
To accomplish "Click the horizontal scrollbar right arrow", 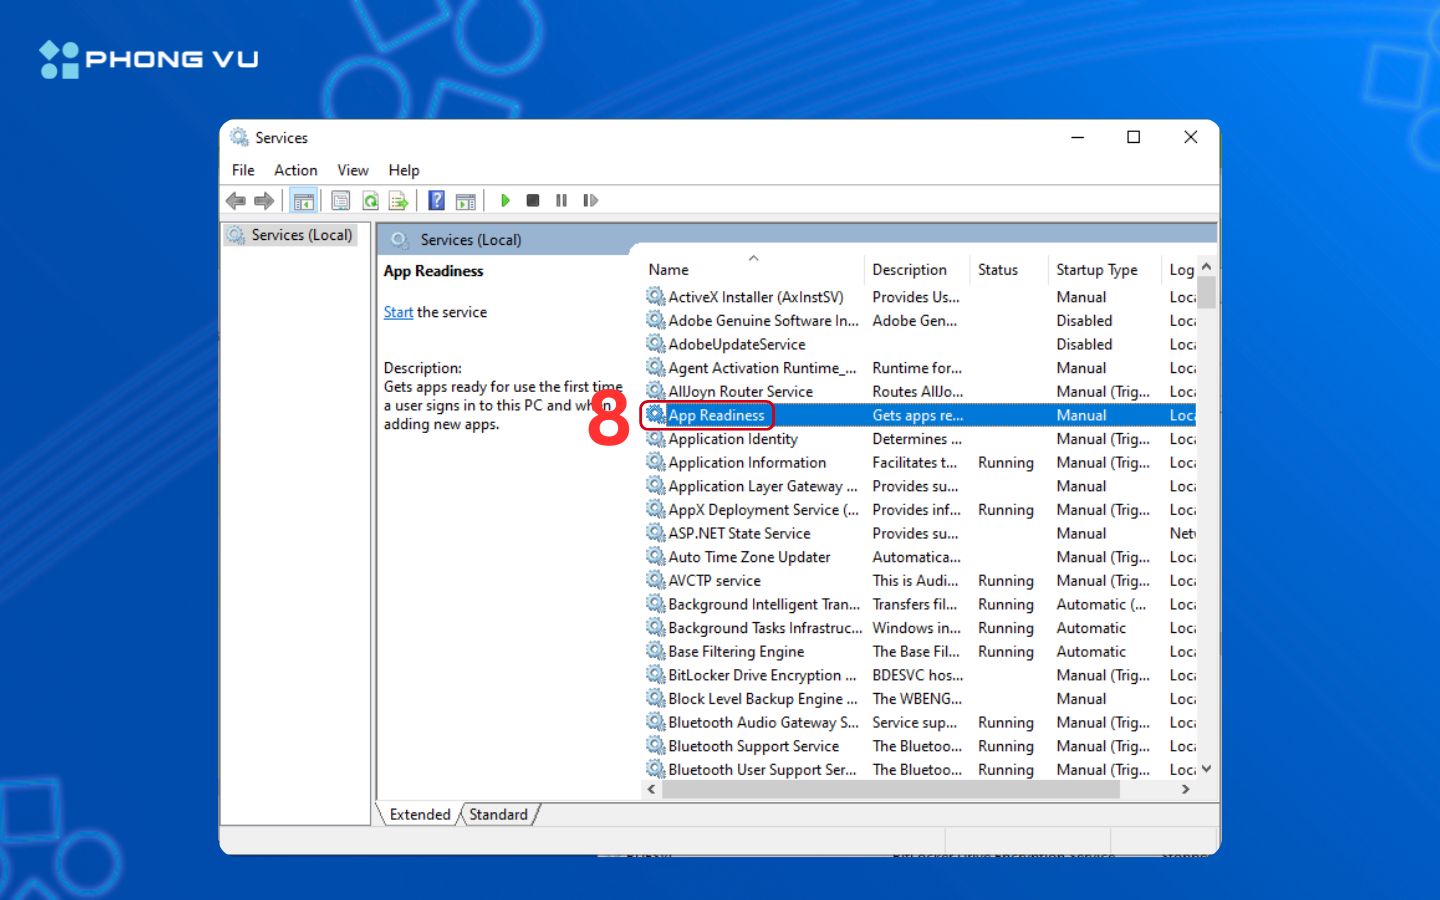I will [x=1185, y=789].
